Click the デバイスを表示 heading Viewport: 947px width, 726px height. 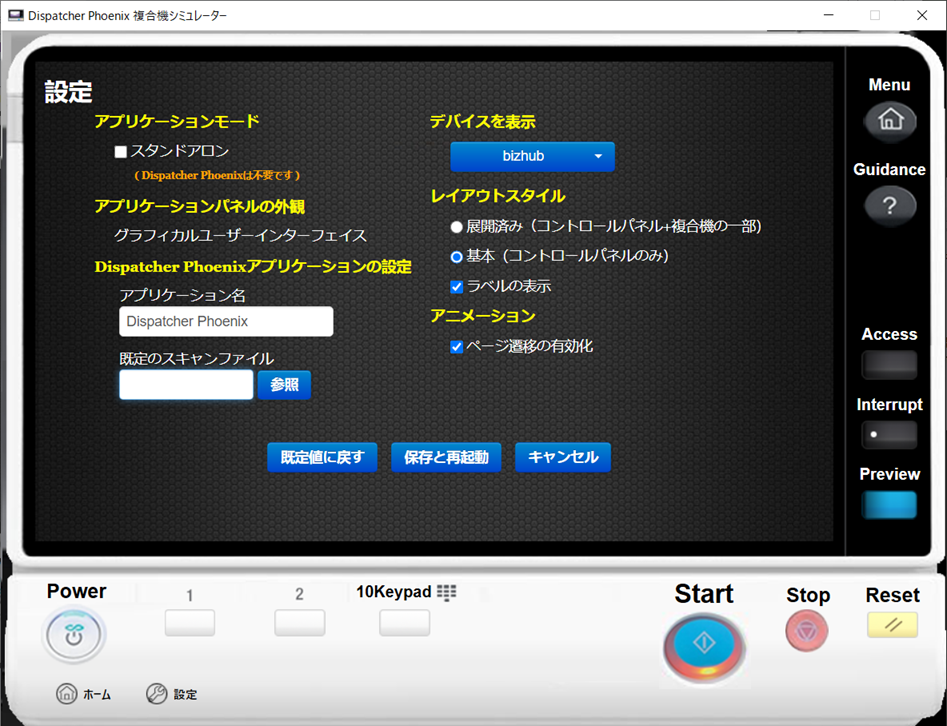(x=483, y=122)
